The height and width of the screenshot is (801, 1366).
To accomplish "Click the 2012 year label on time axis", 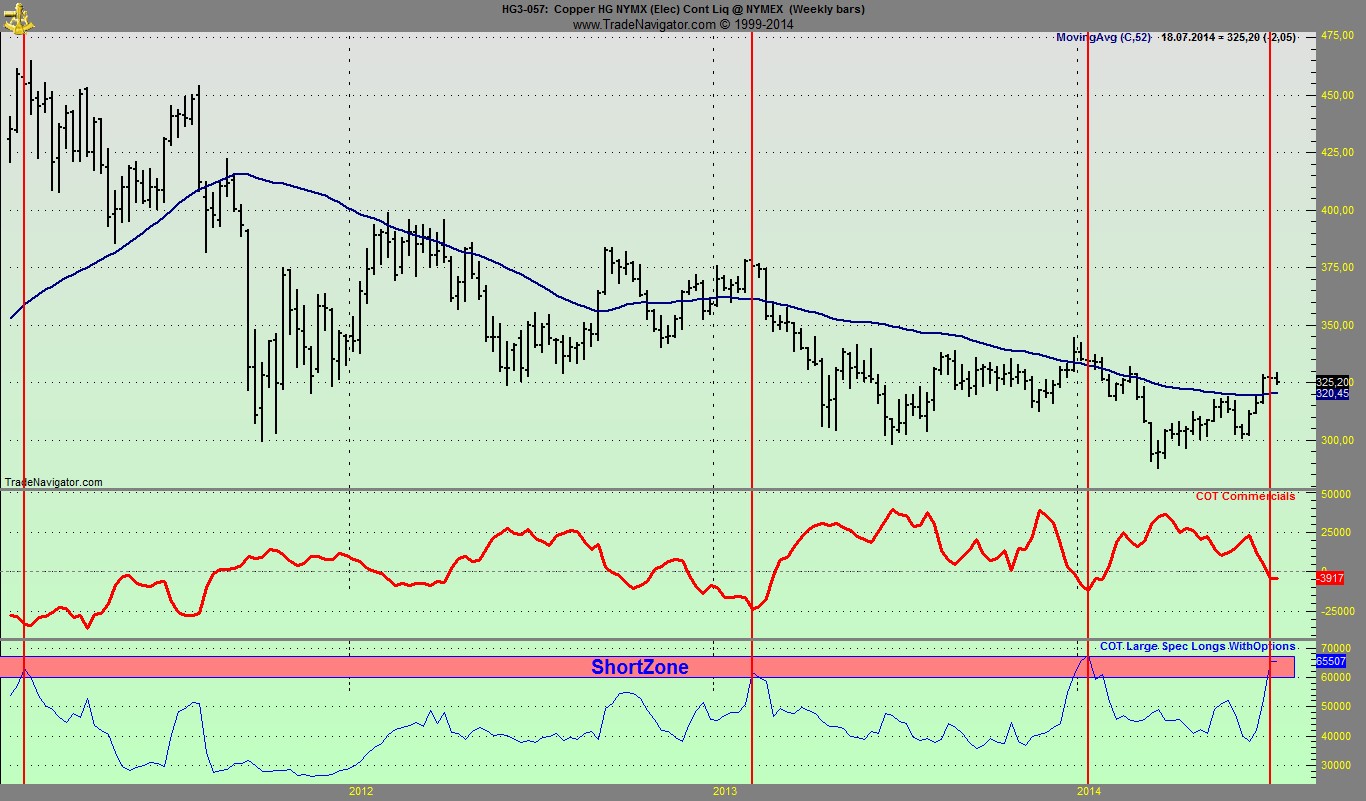I will pos(361,792).
